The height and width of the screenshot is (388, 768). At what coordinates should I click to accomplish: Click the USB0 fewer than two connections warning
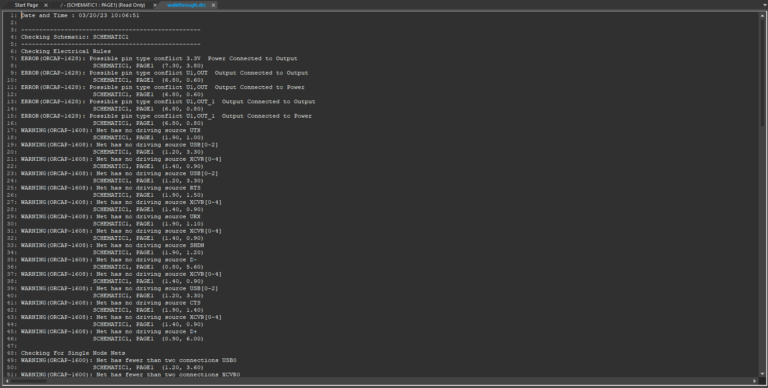(128, 360)
